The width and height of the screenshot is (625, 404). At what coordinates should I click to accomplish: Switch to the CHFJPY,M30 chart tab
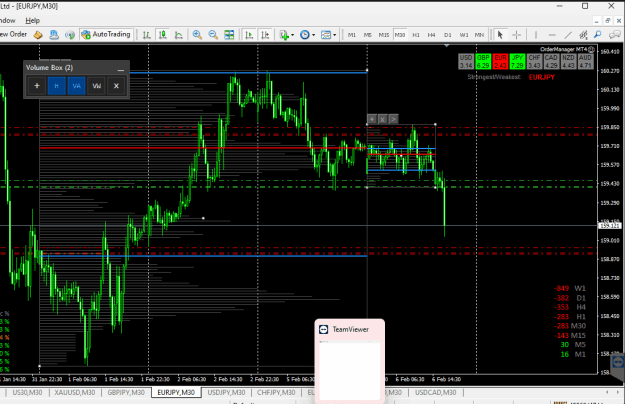276,392
